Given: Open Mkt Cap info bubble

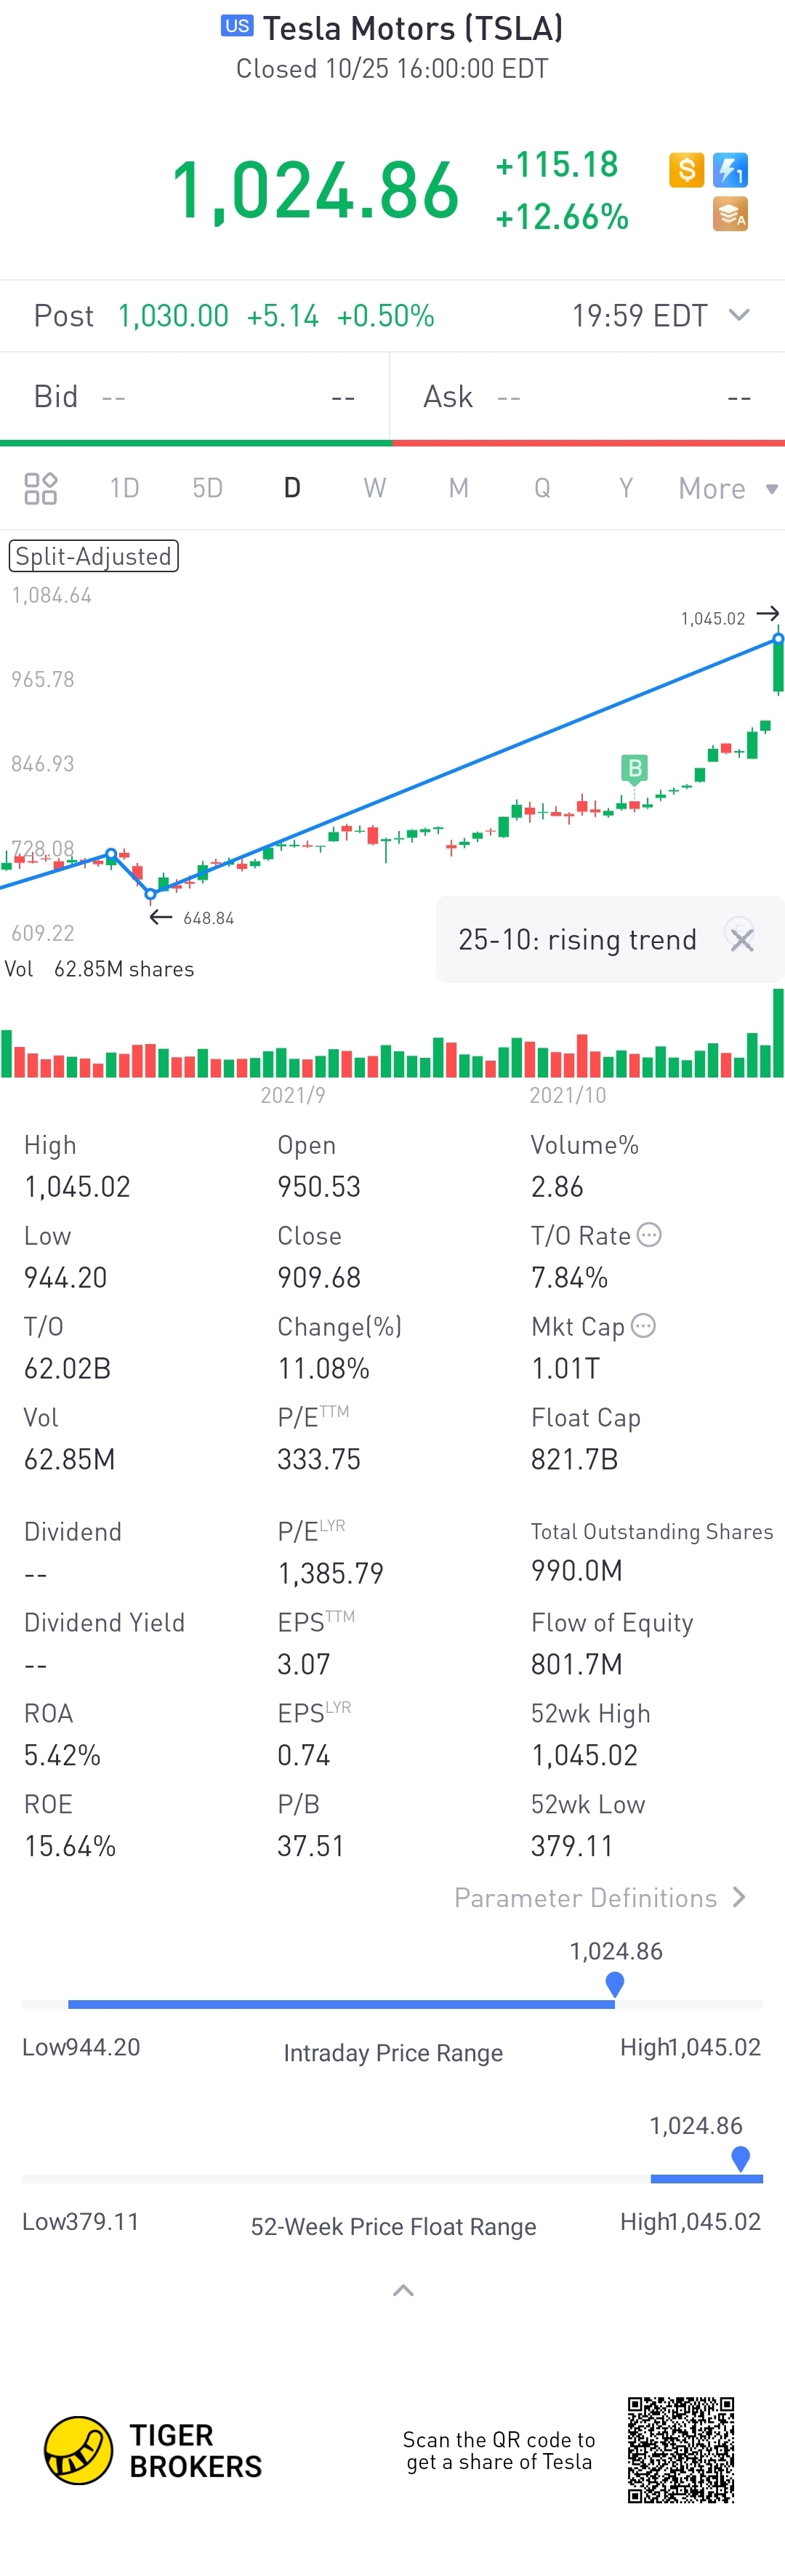Looking at the screenshot, I should coord(644,1326).
